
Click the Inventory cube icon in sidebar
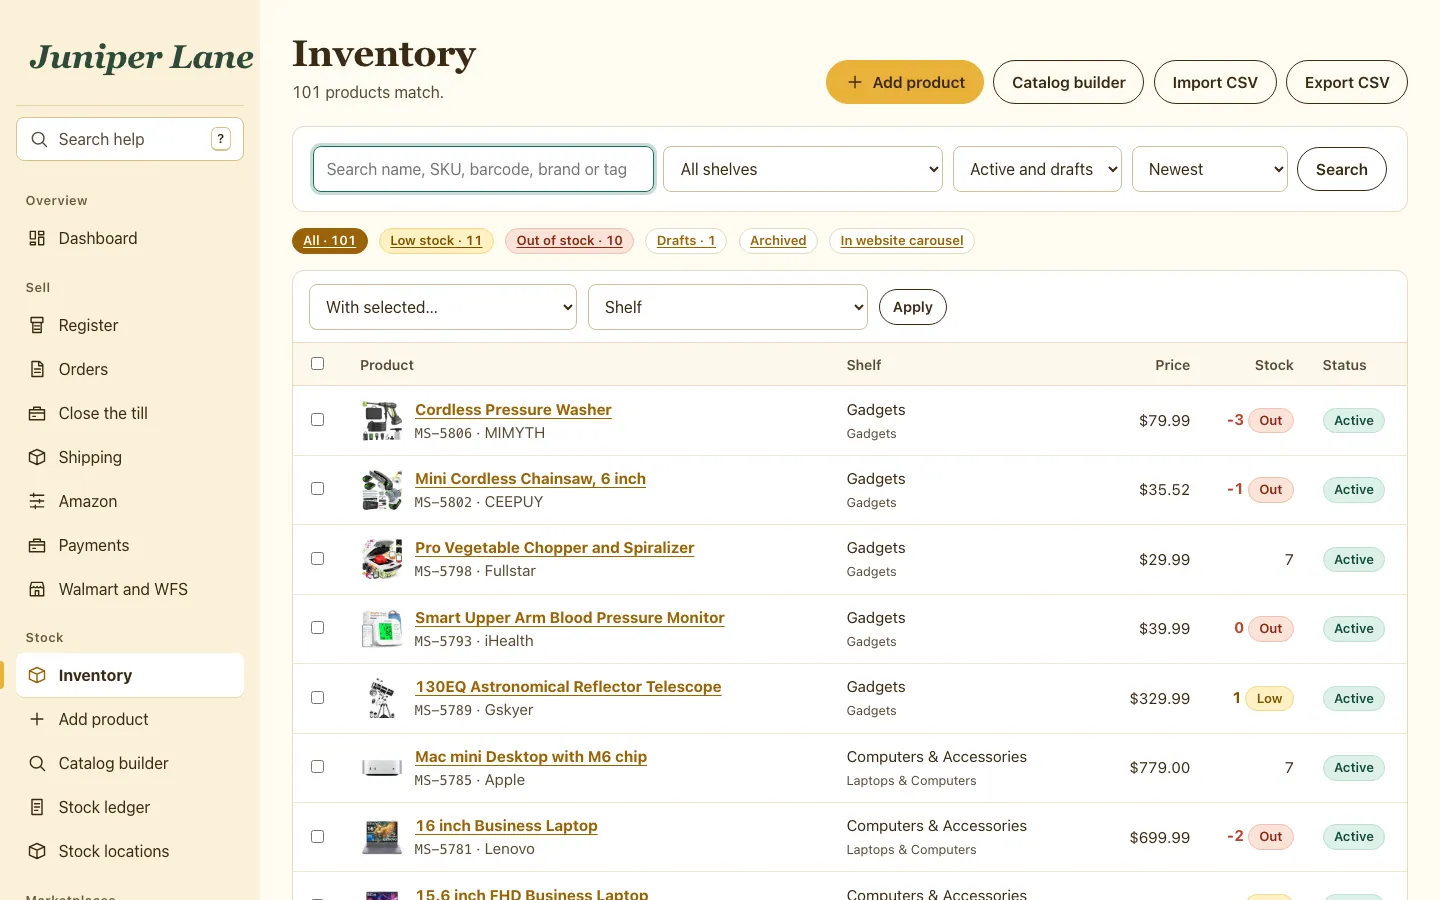[37, 675]
